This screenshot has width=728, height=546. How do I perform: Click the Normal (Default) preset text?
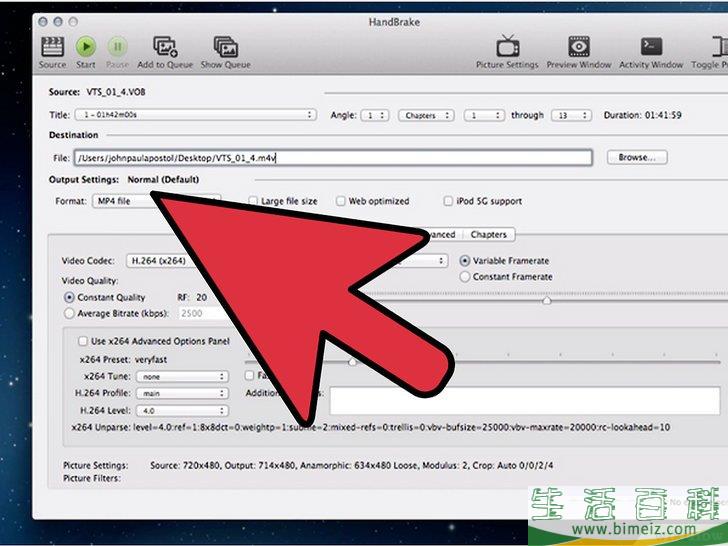163,180
